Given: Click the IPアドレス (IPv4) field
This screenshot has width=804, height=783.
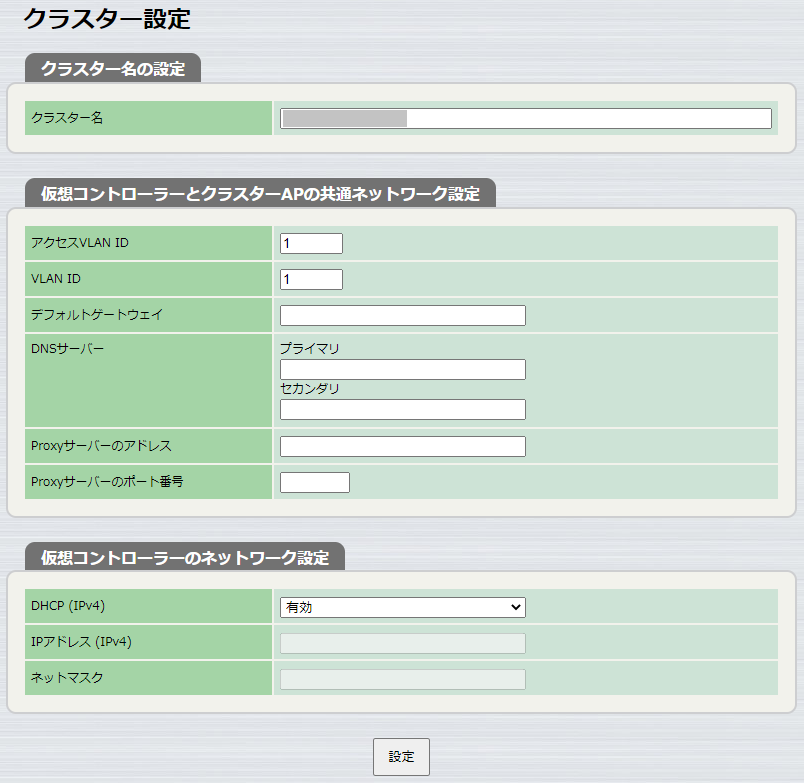Looking at the screenshot, I should (402, 643).
